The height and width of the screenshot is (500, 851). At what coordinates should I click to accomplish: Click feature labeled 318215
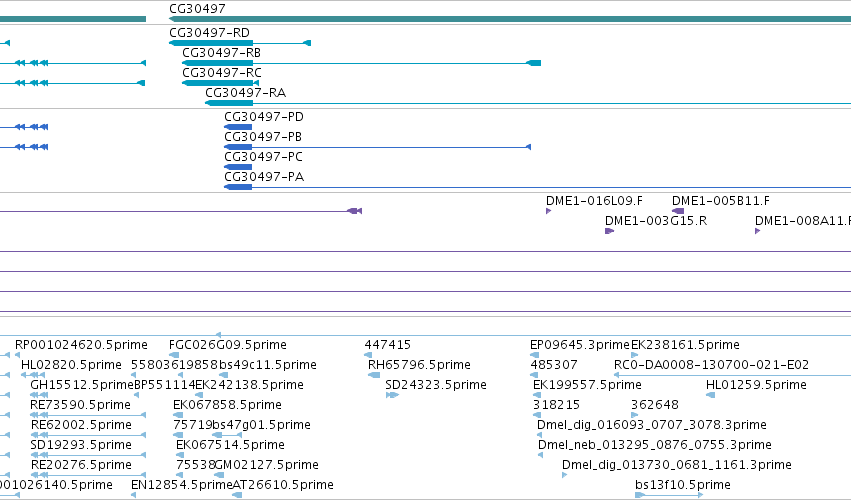coord(556,405)
